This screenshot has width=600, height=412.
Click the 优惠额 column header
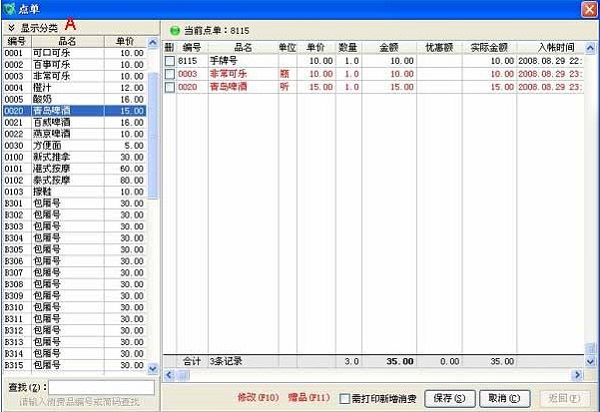pos(439,47)
